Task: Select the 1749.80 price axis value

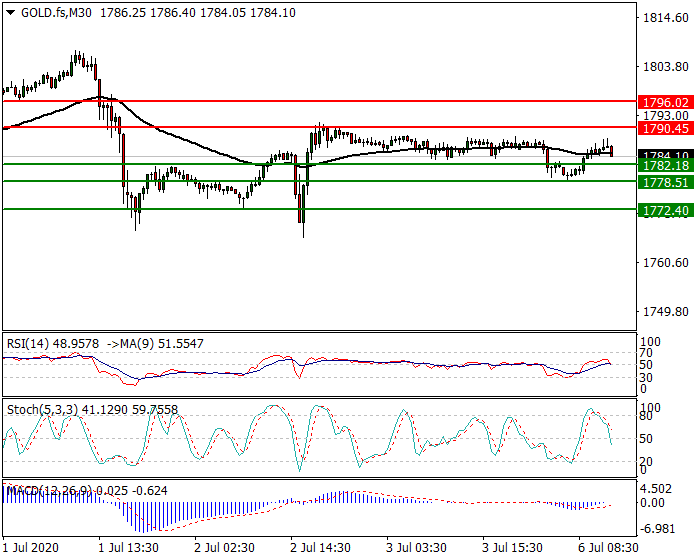Action: click(666, 312)
